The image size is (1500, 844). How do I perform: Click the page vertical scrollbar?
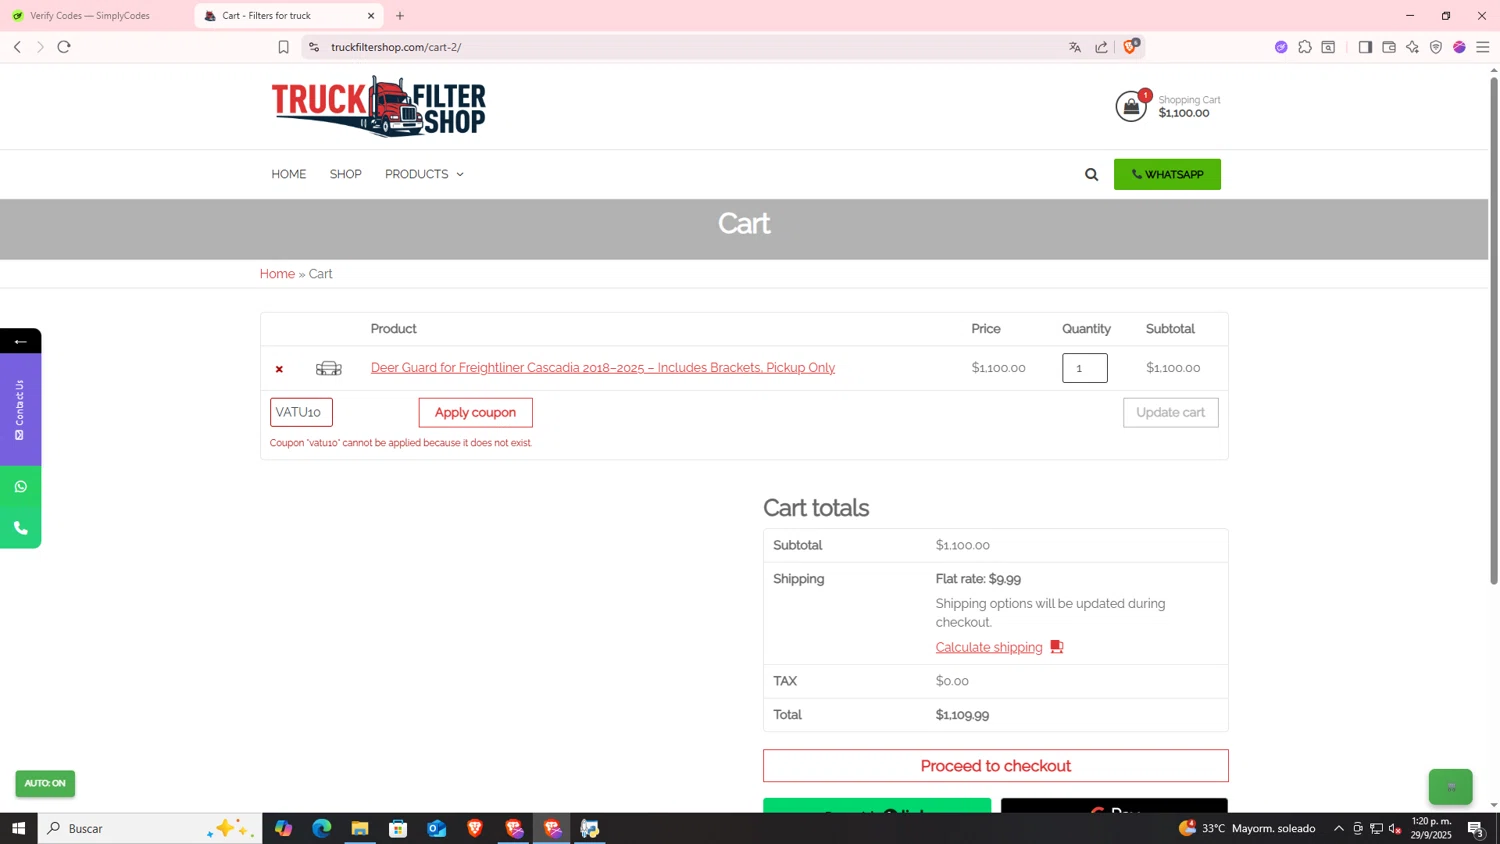[x=1494, y=330]
